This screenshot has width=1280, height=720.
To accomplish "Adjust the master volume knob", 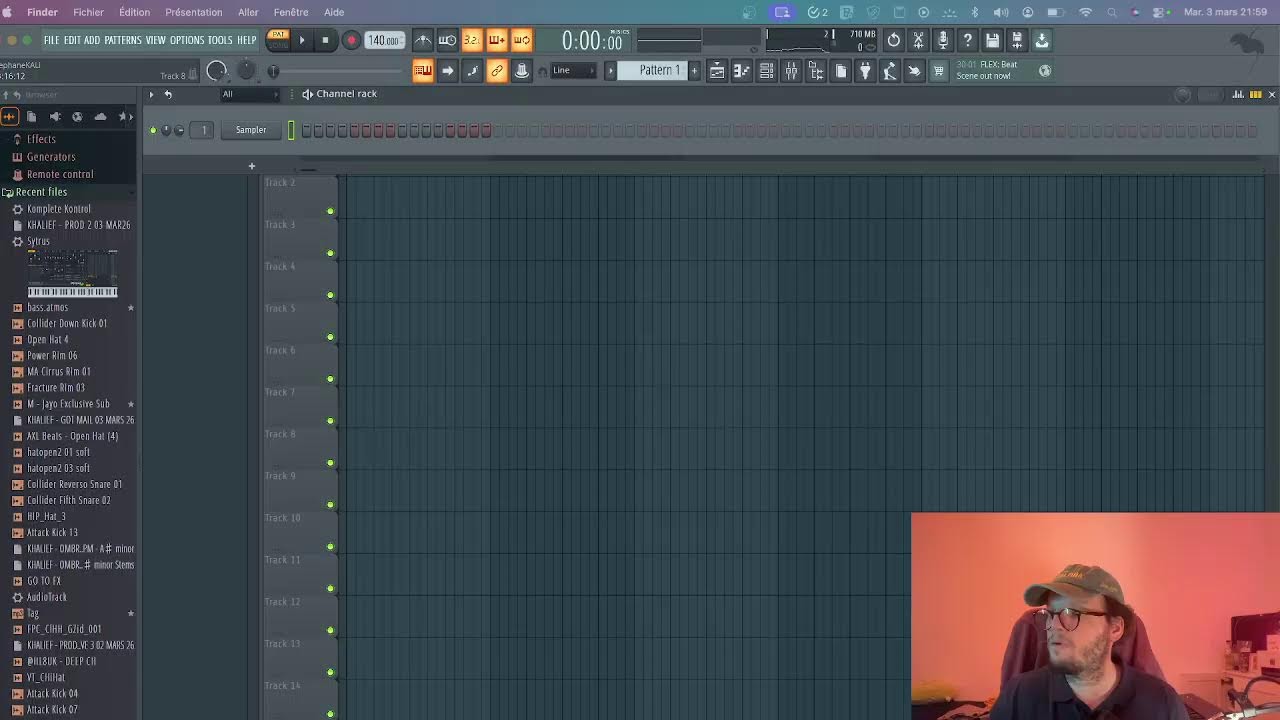I will (x=217, y=71).
